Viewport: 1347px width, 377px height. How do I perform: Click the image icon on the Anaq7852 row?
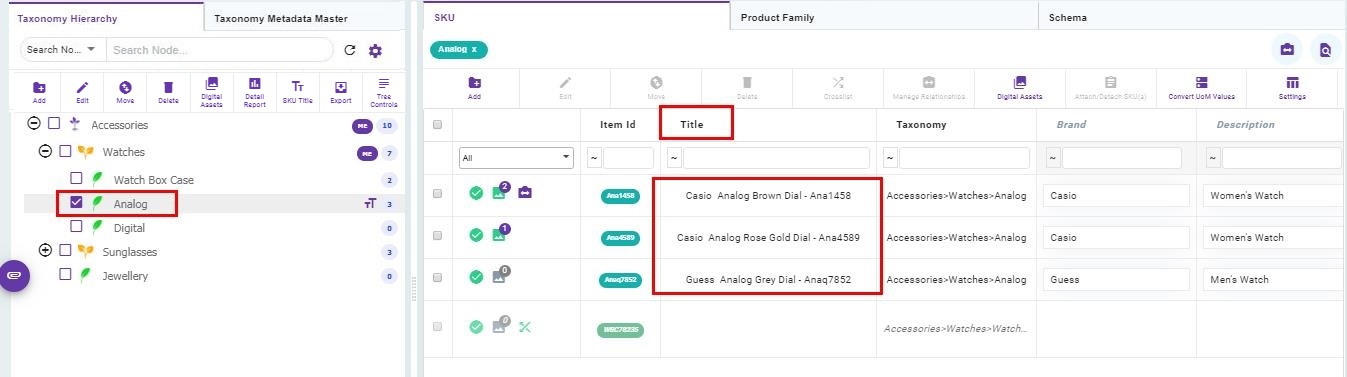(499, 277)
